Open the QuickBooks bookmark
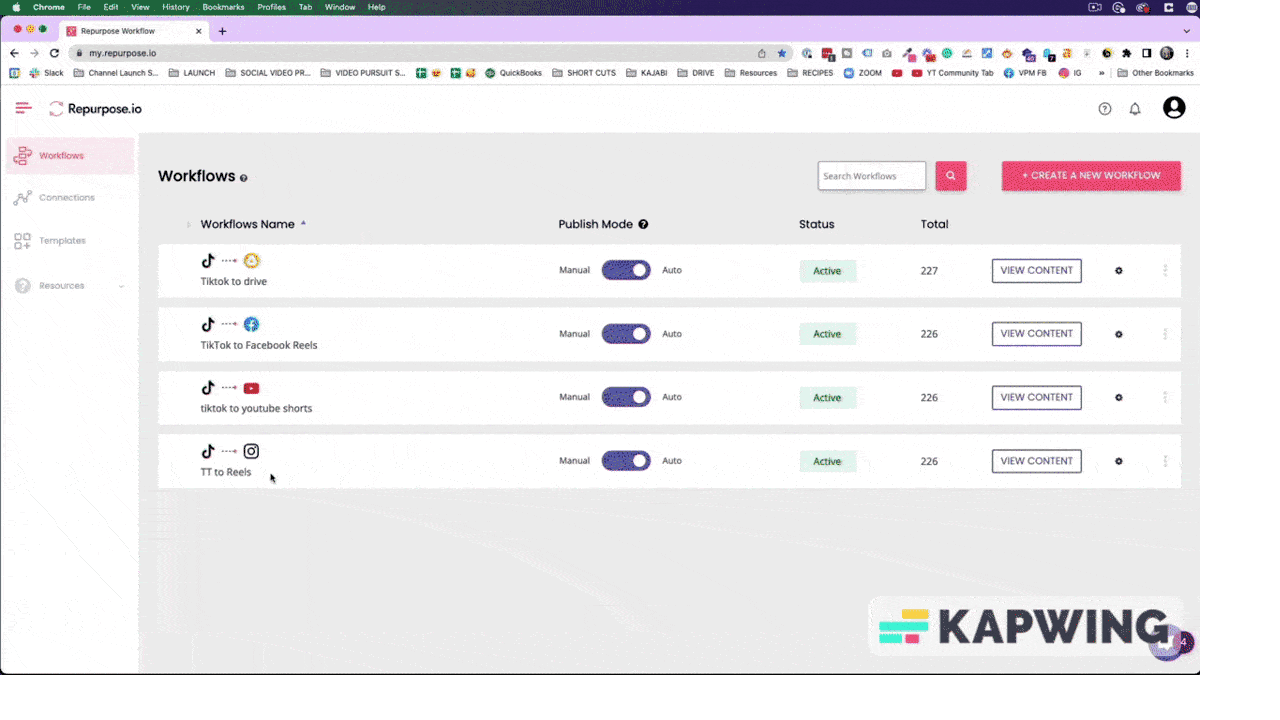 513,73
